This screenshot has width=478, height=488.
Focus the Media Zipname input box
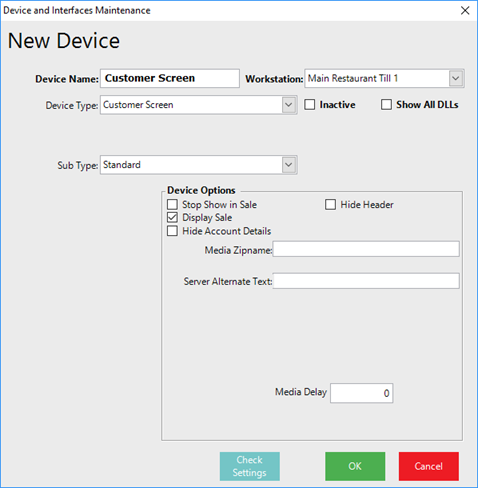pos(366,249)
